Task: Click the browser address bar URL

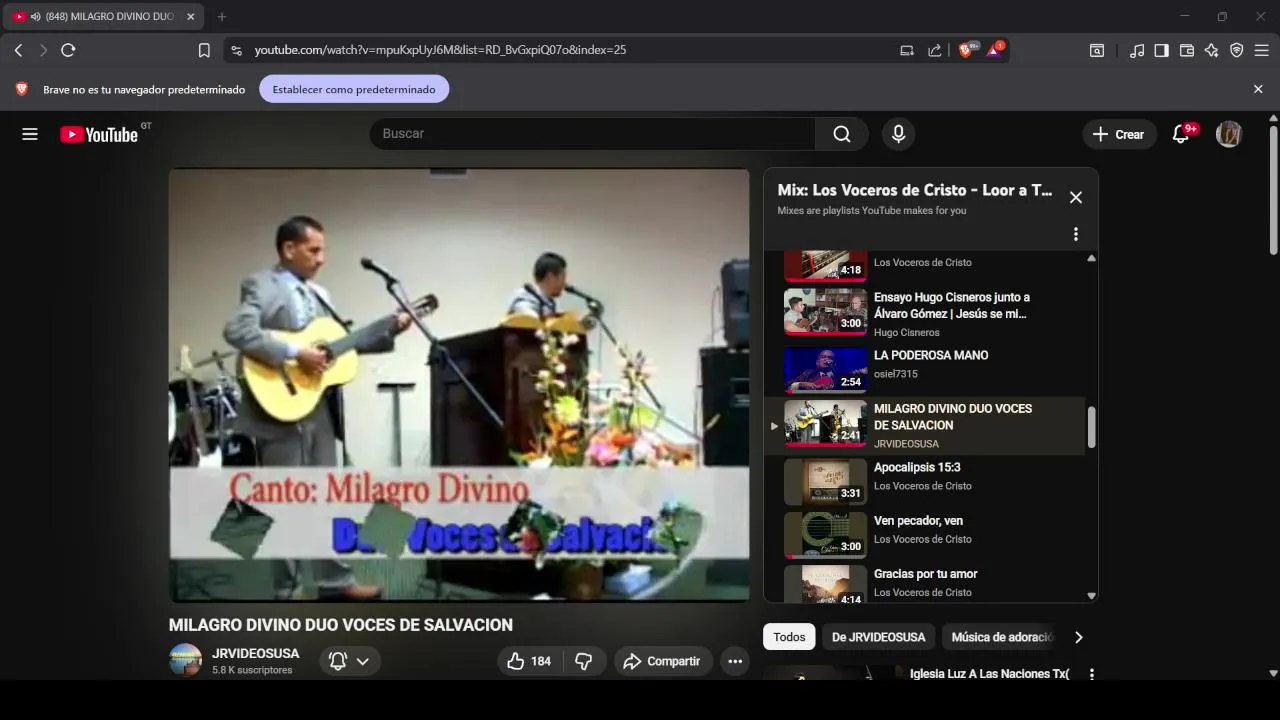Action: [440, 50]
